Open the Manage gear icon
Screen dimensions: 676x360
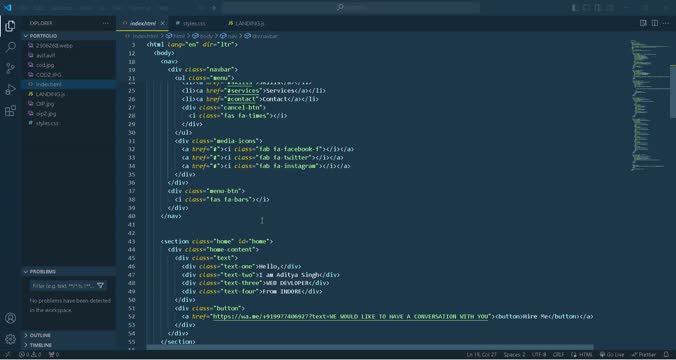10,339
